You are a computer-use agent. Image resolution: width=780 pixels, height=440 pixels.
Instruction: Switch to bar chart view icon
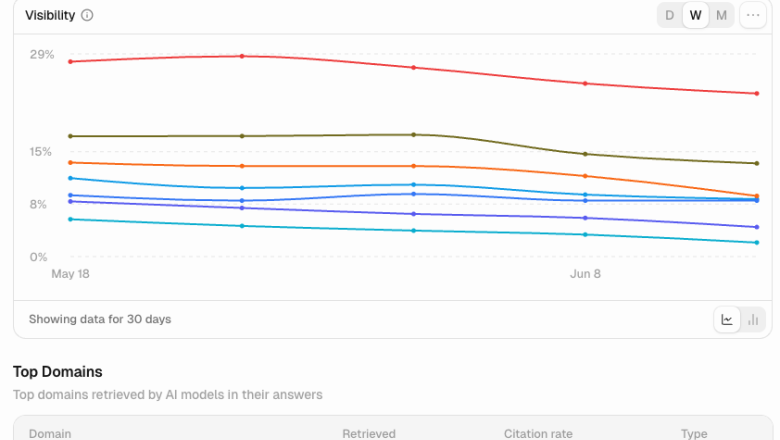[x=753, y=320]
